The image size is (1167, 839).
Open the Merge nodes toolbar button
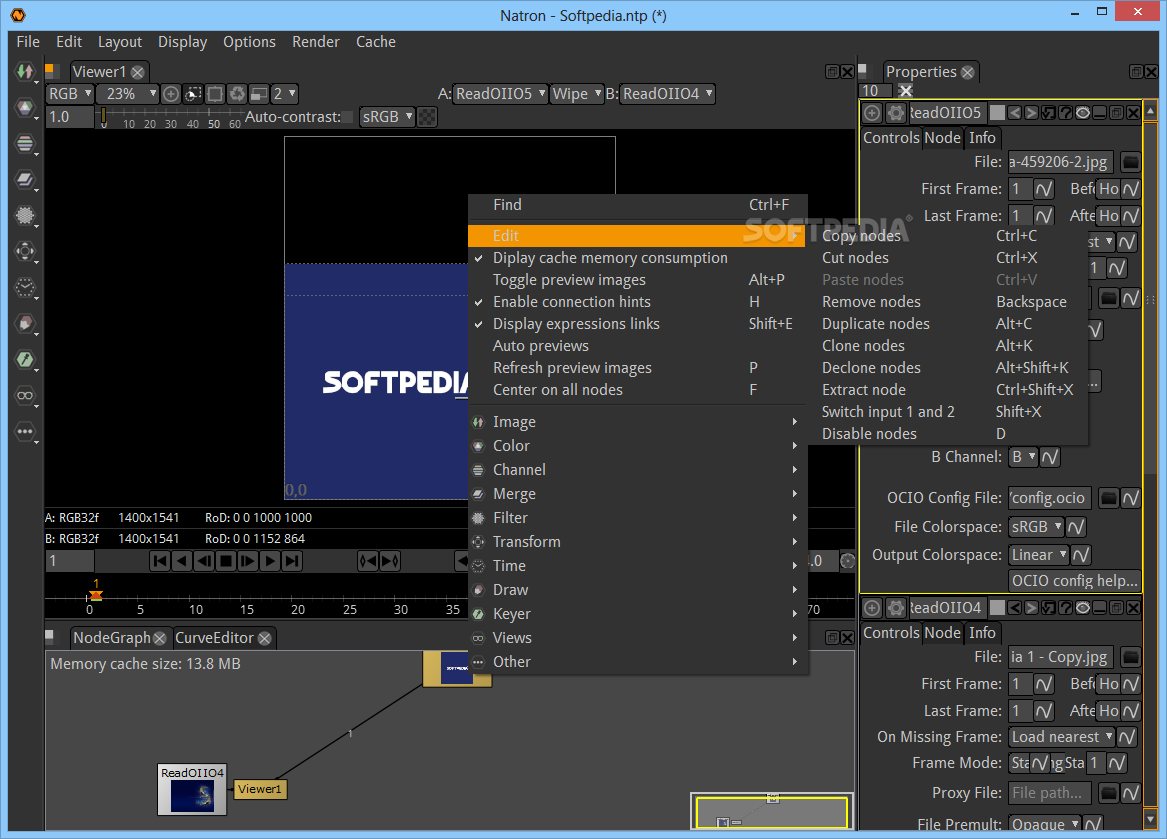point(25,179)
